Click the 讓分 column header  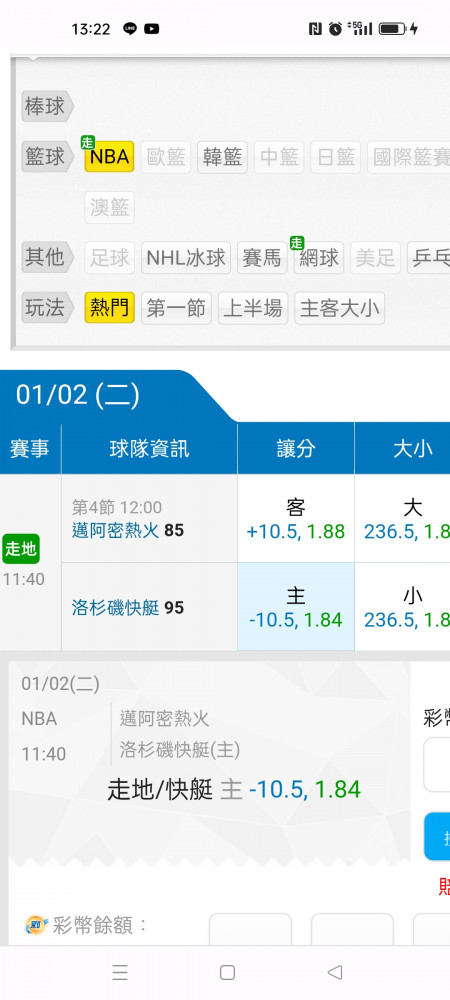click(296, 448)
